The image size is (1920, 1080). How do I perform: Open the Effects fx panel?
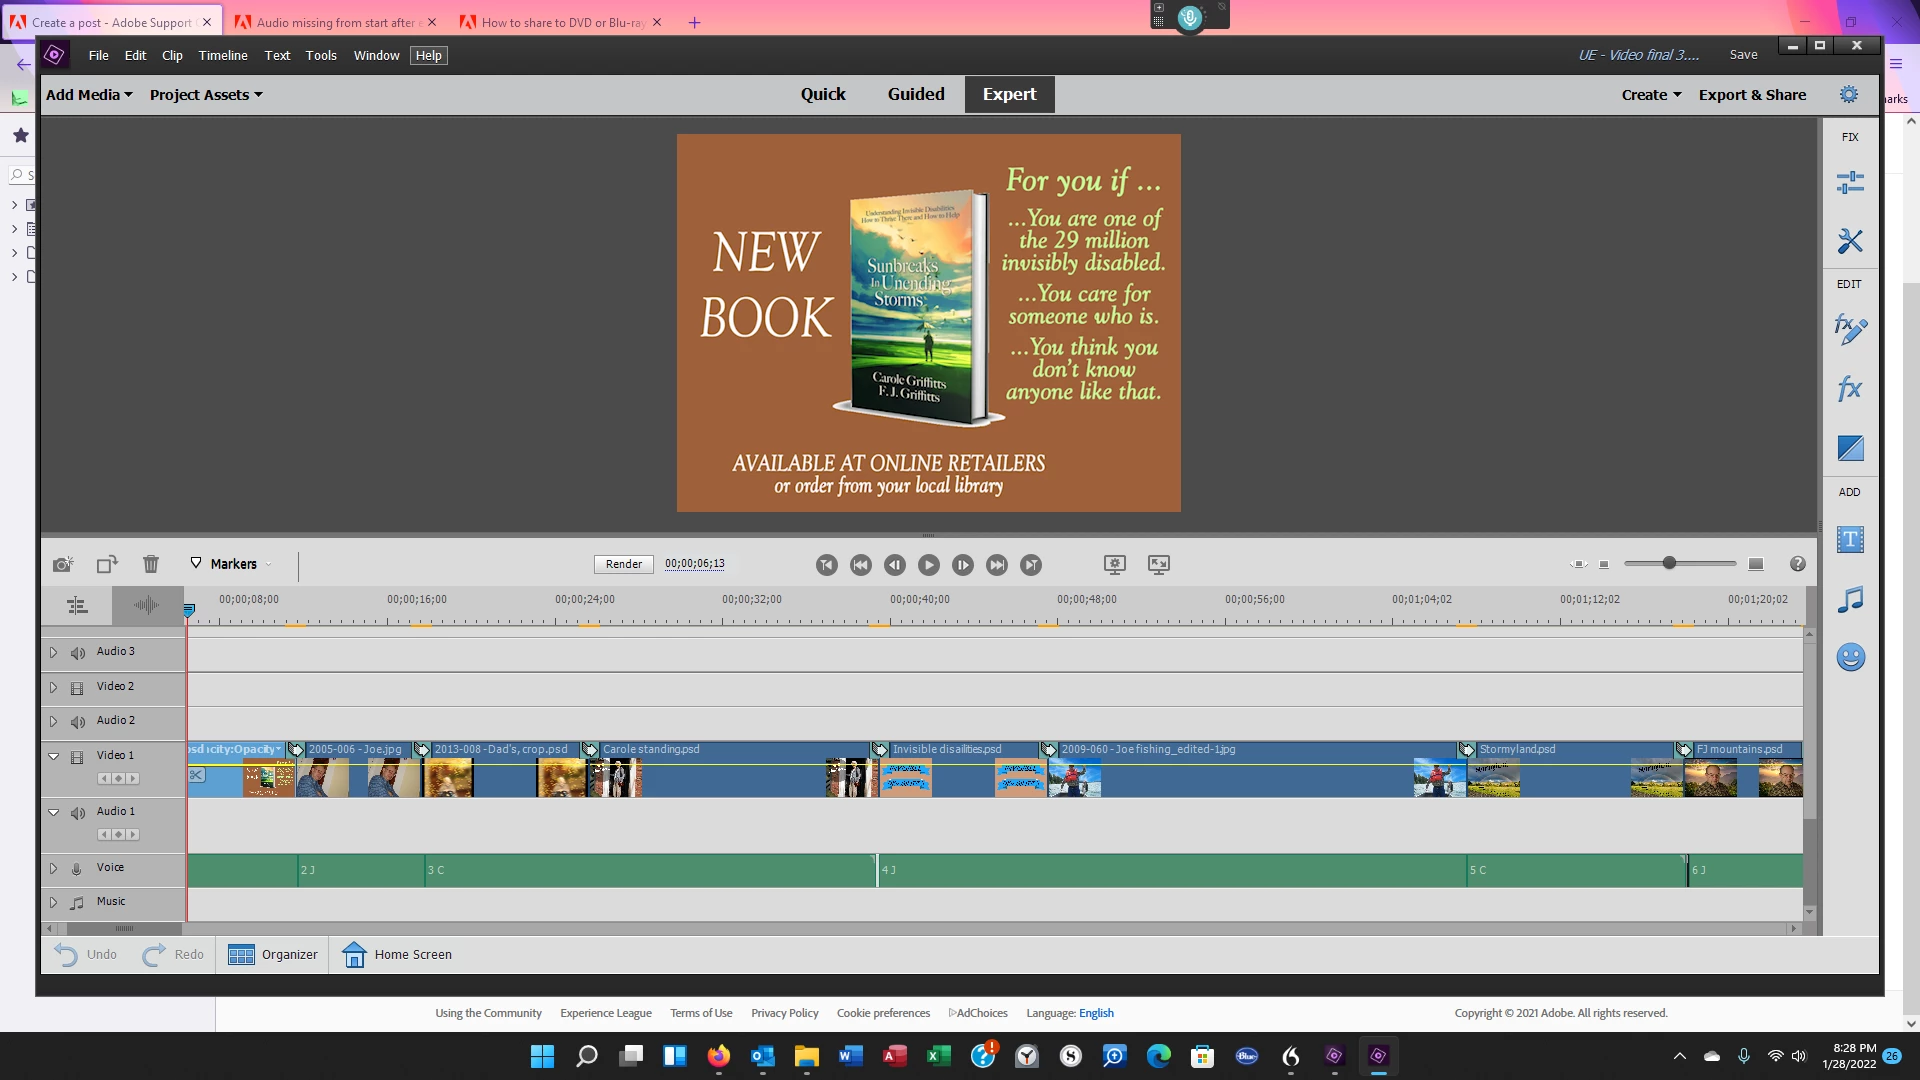click(1850, 388)
